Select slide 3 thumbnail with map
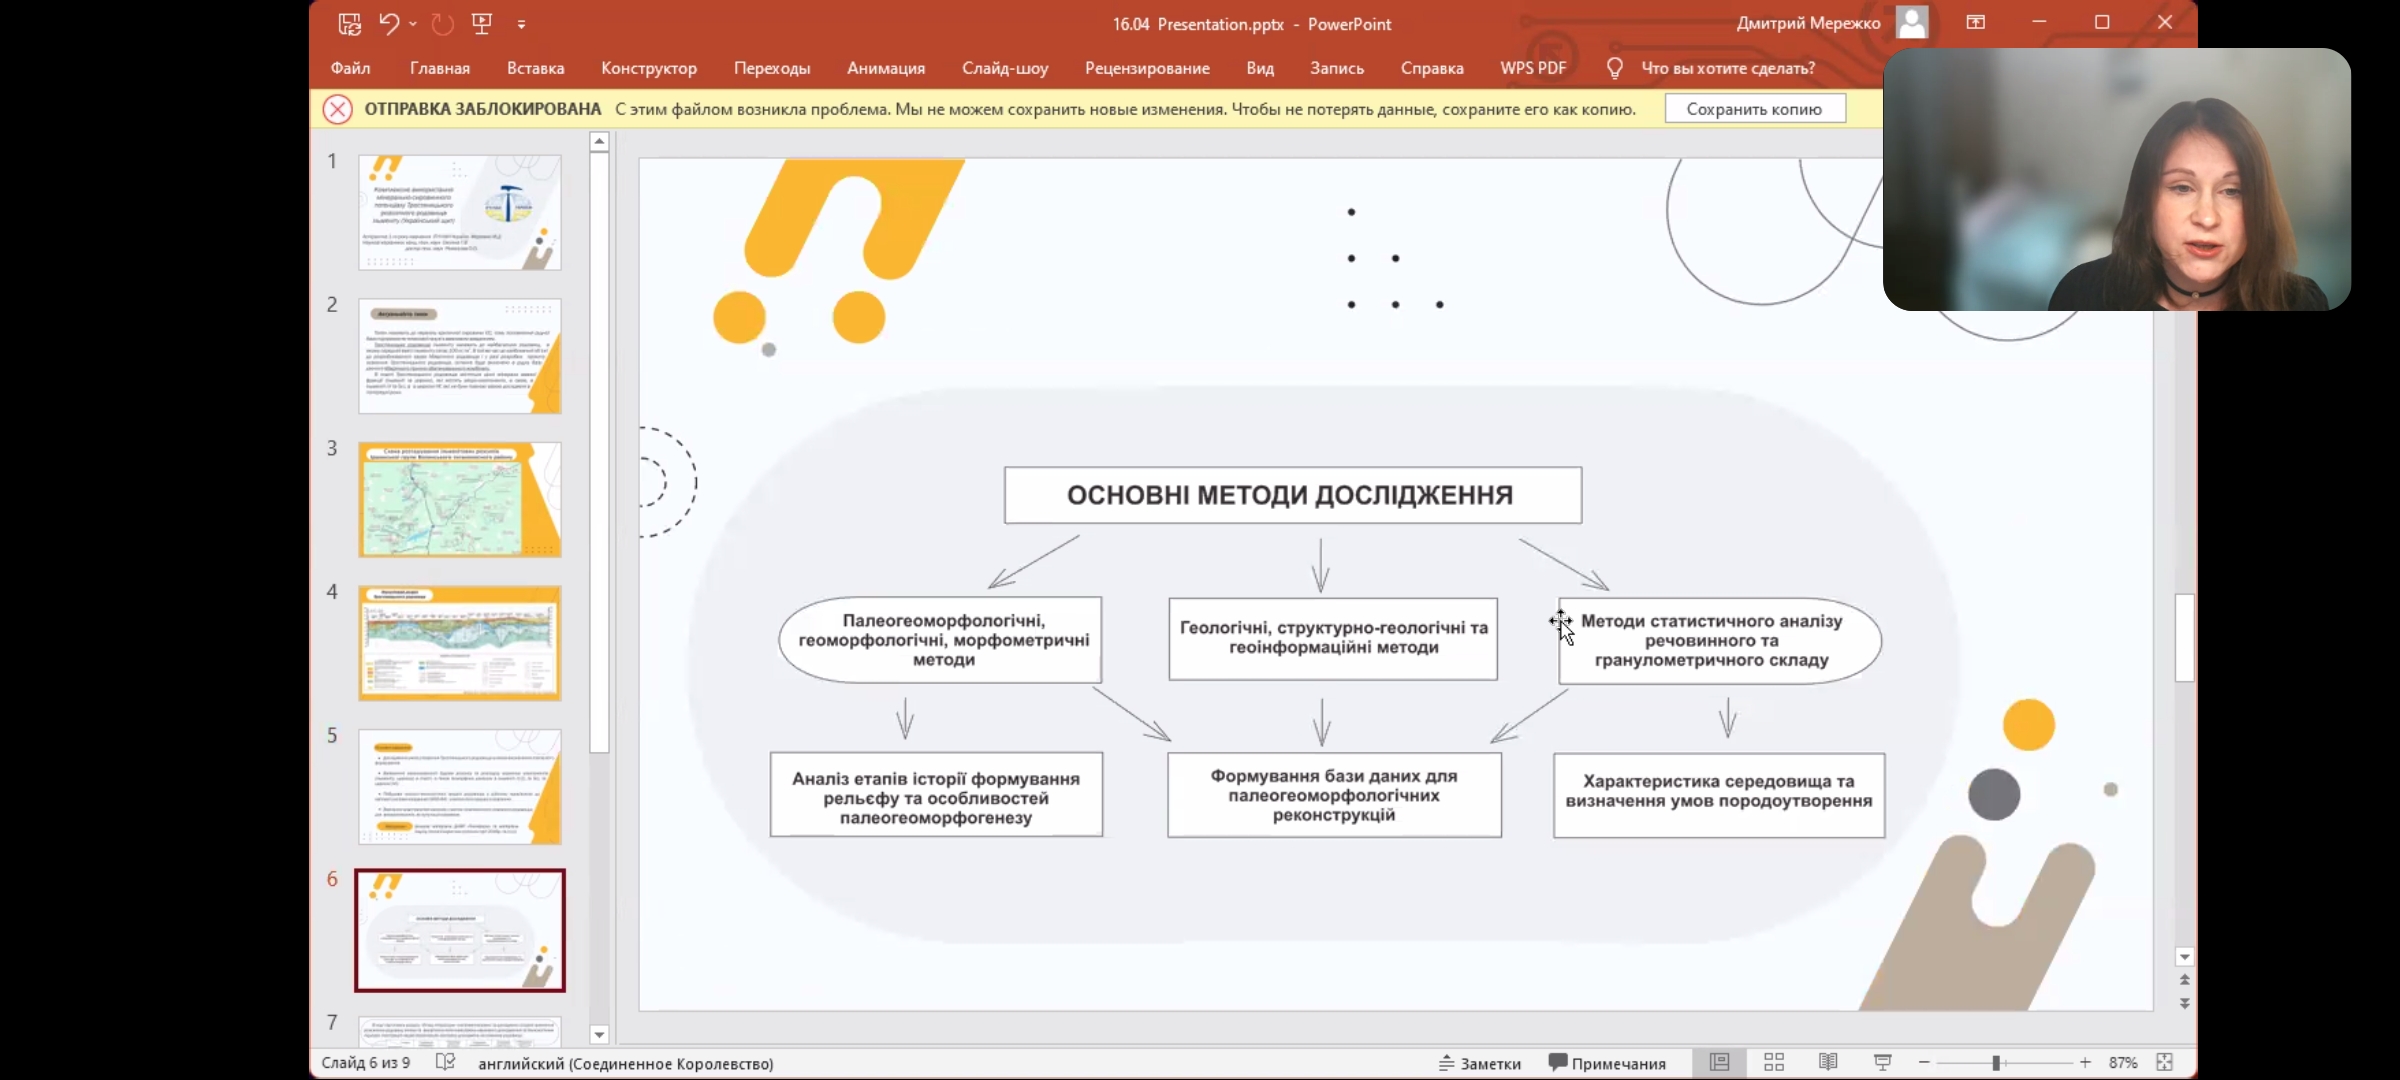Image resolution: width=2400 pixels, height=1080 pixels. pyautogui.click(x=460, y=499)
